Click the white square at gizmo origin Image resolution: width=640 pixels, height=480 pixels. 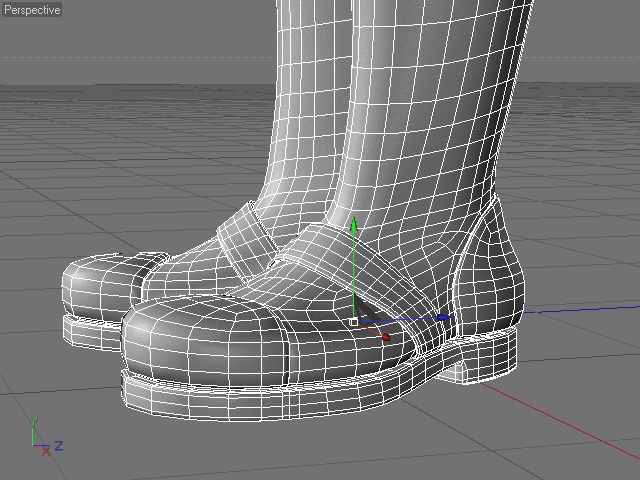(x=353, y=322)
